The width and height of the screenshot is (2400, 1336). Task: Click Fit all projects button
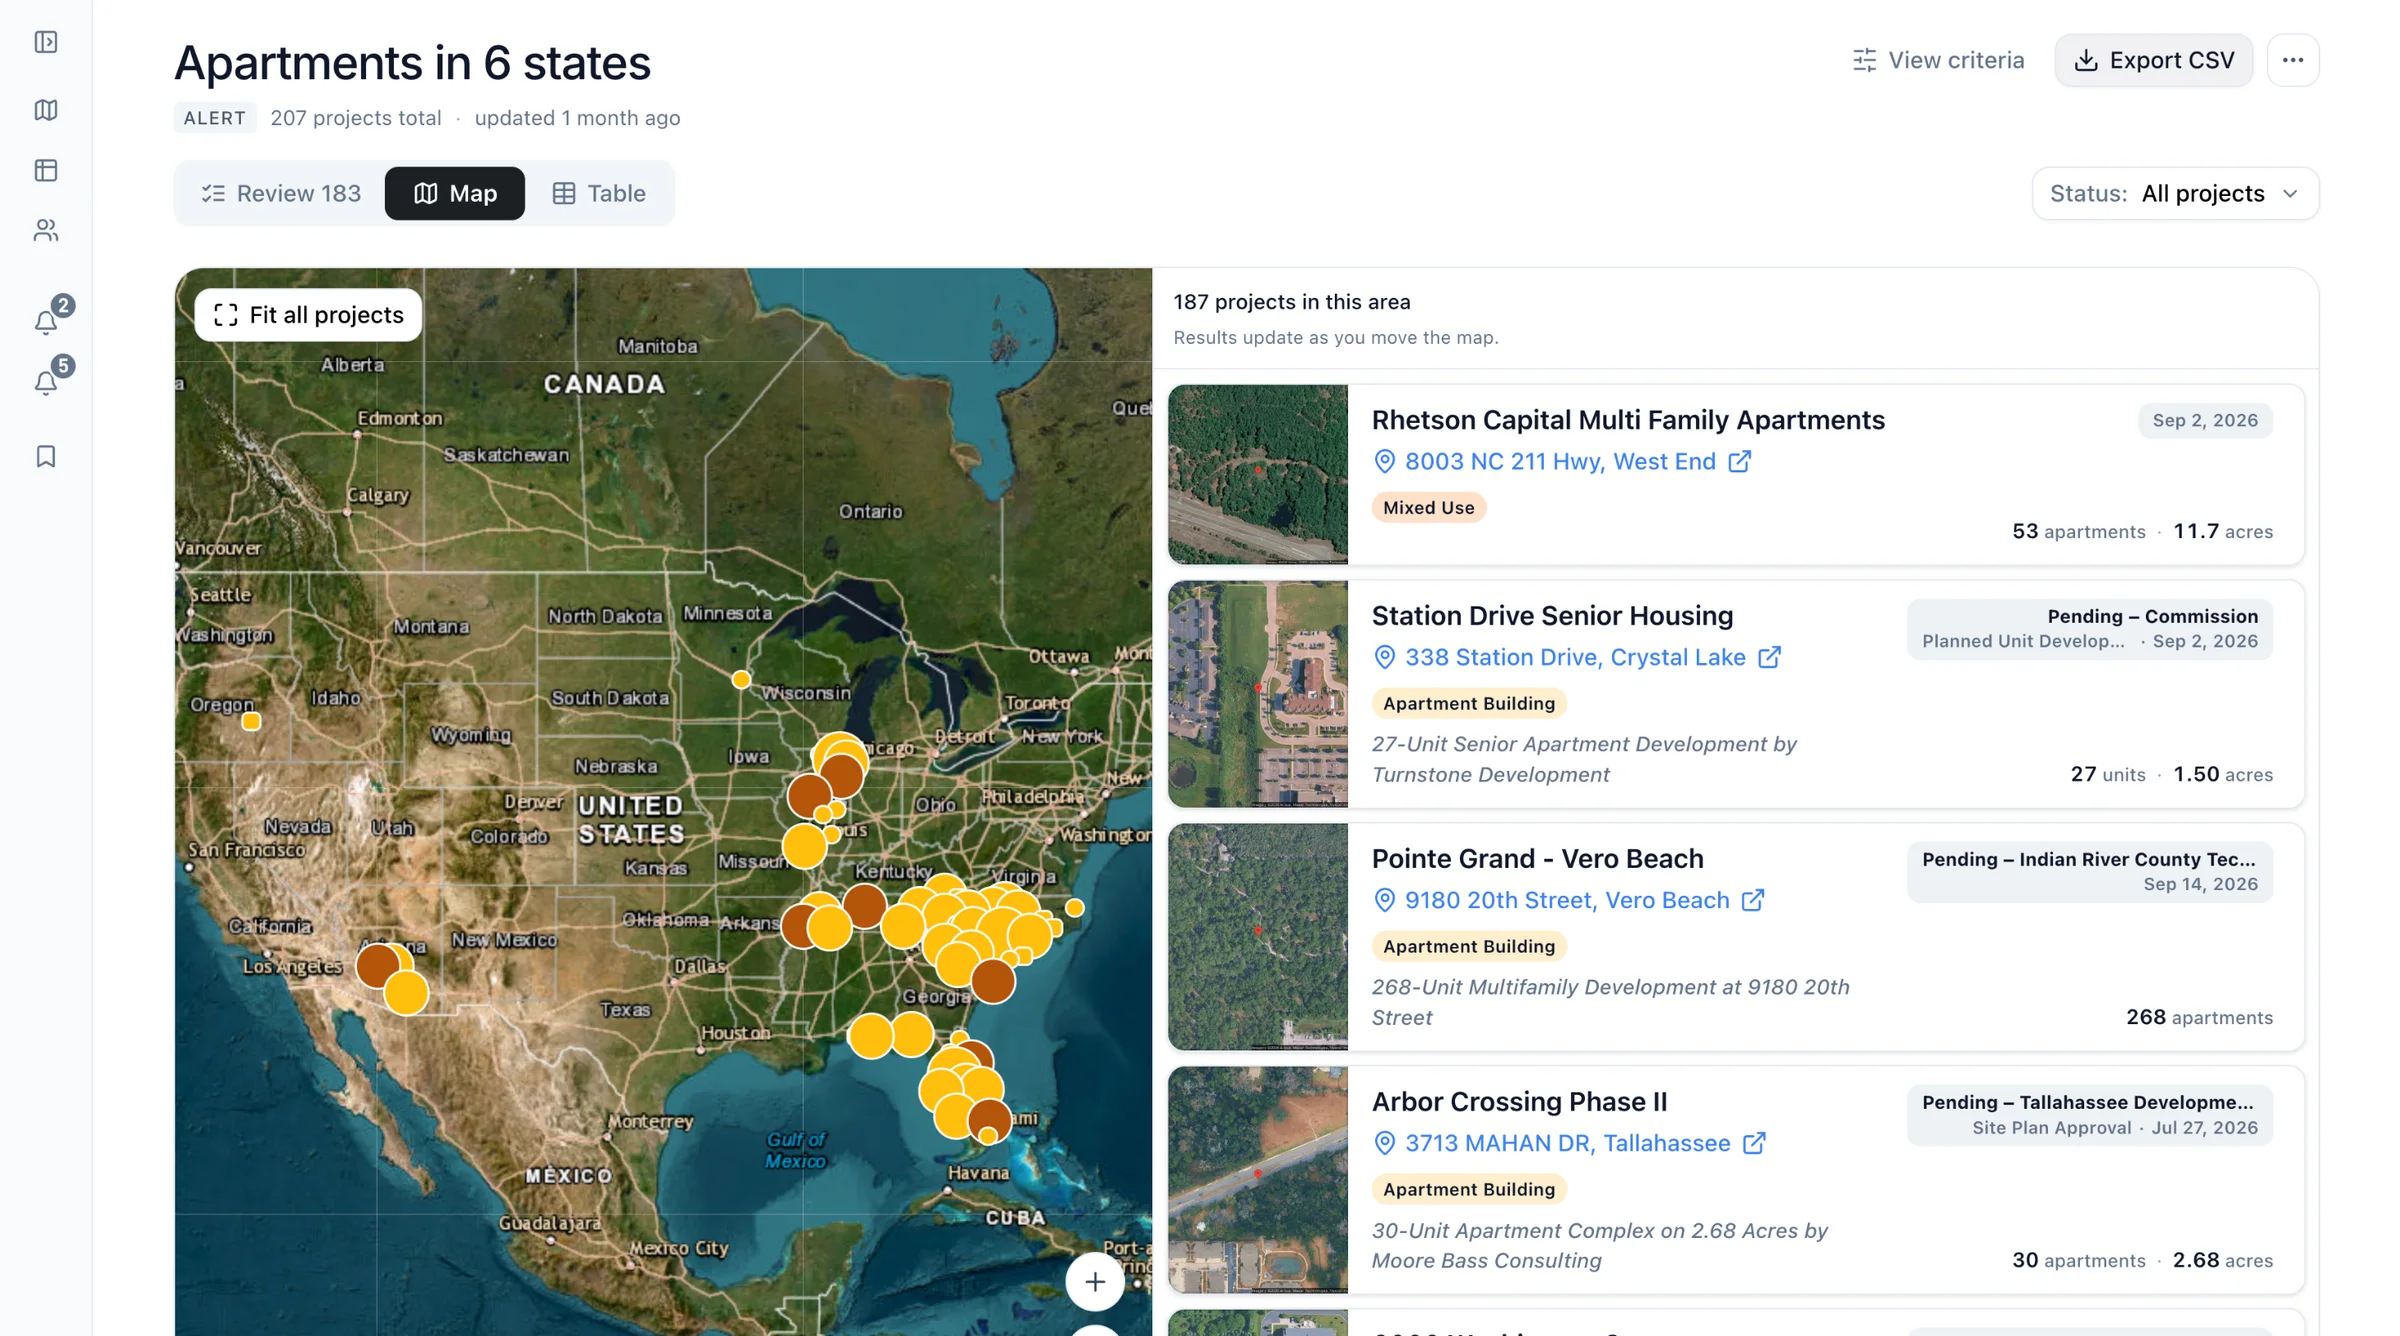coord(308,315)
